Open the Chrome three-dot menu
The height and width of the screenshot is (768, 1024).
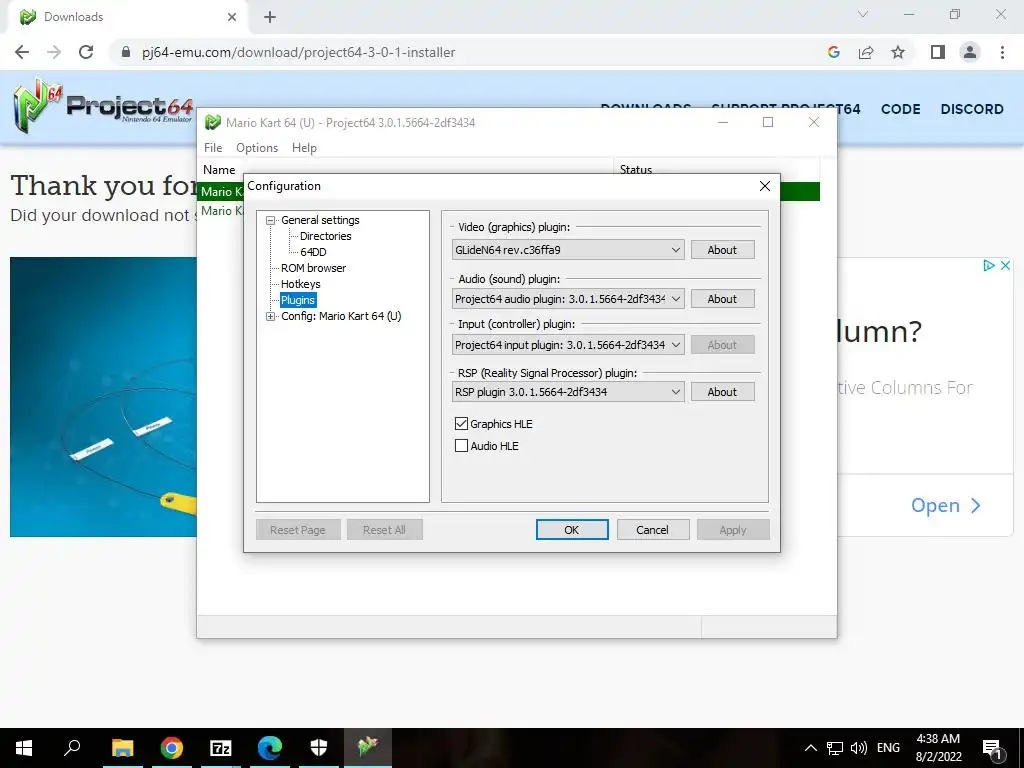(1002, 52)
